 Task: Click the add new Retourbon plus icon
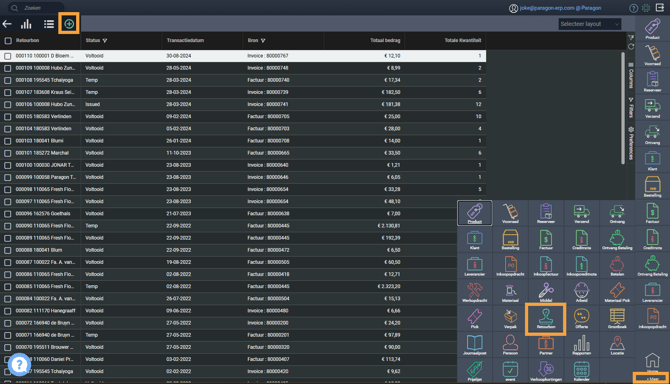(x=69, y=24)
